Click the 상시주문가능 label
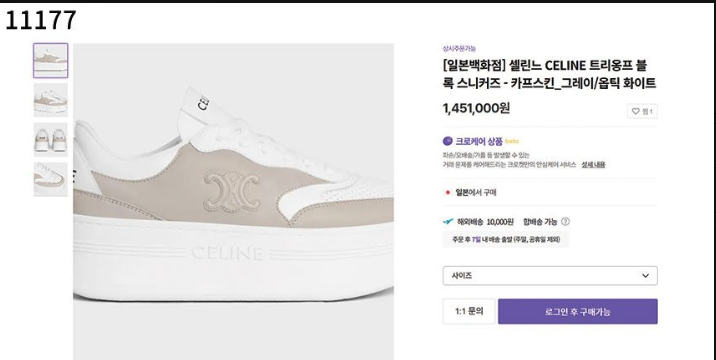 (459, 48)
